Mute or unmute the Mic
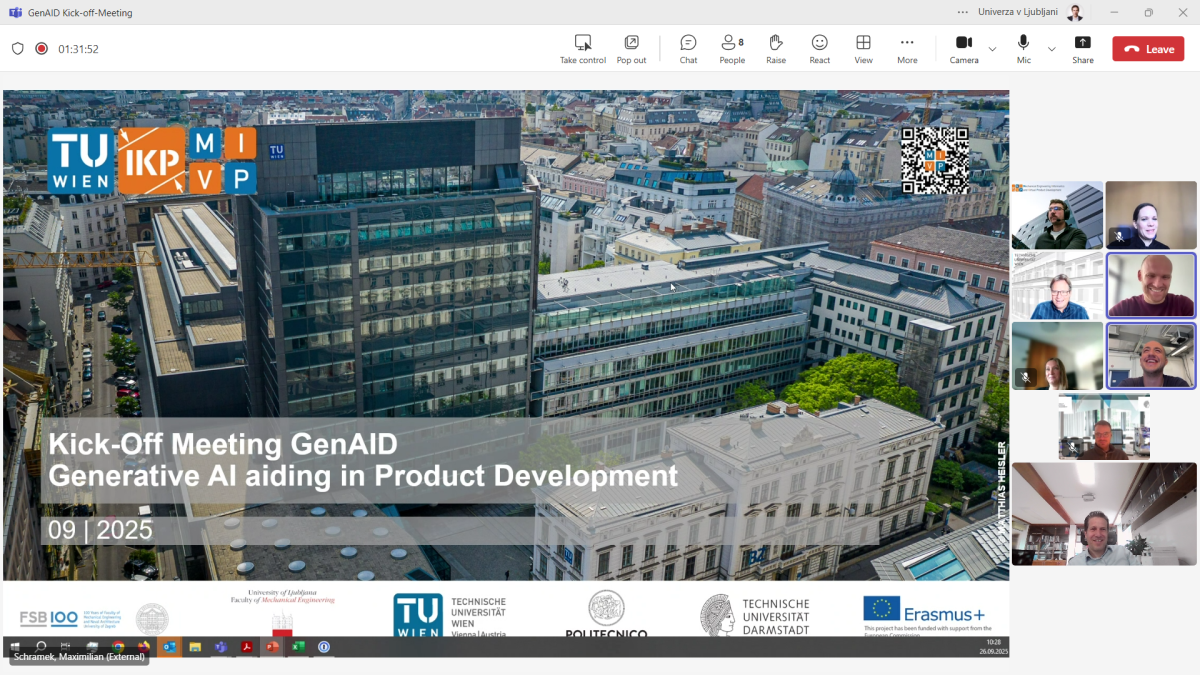Screen dimensions: 1200x675 tap(1023, 48)
